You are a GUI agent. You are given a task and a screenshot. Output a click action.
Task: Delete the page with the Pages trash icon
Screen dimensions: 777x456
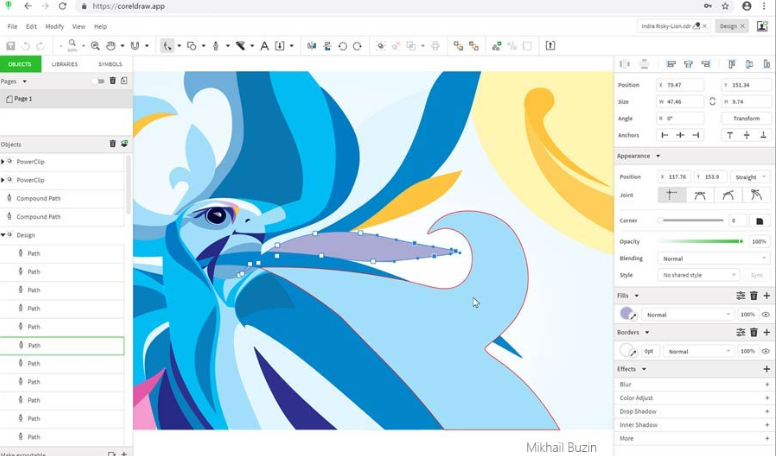tap(112, 80)
